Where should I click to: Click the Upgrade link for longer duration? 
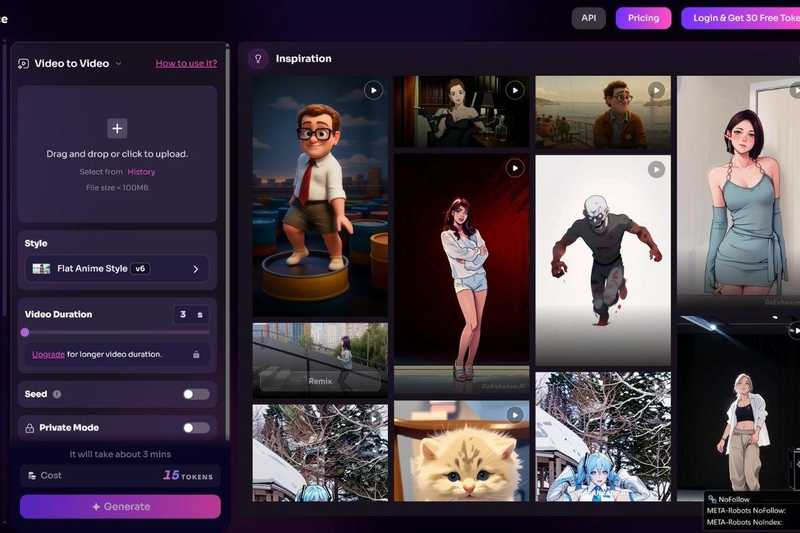coord(48,354)
